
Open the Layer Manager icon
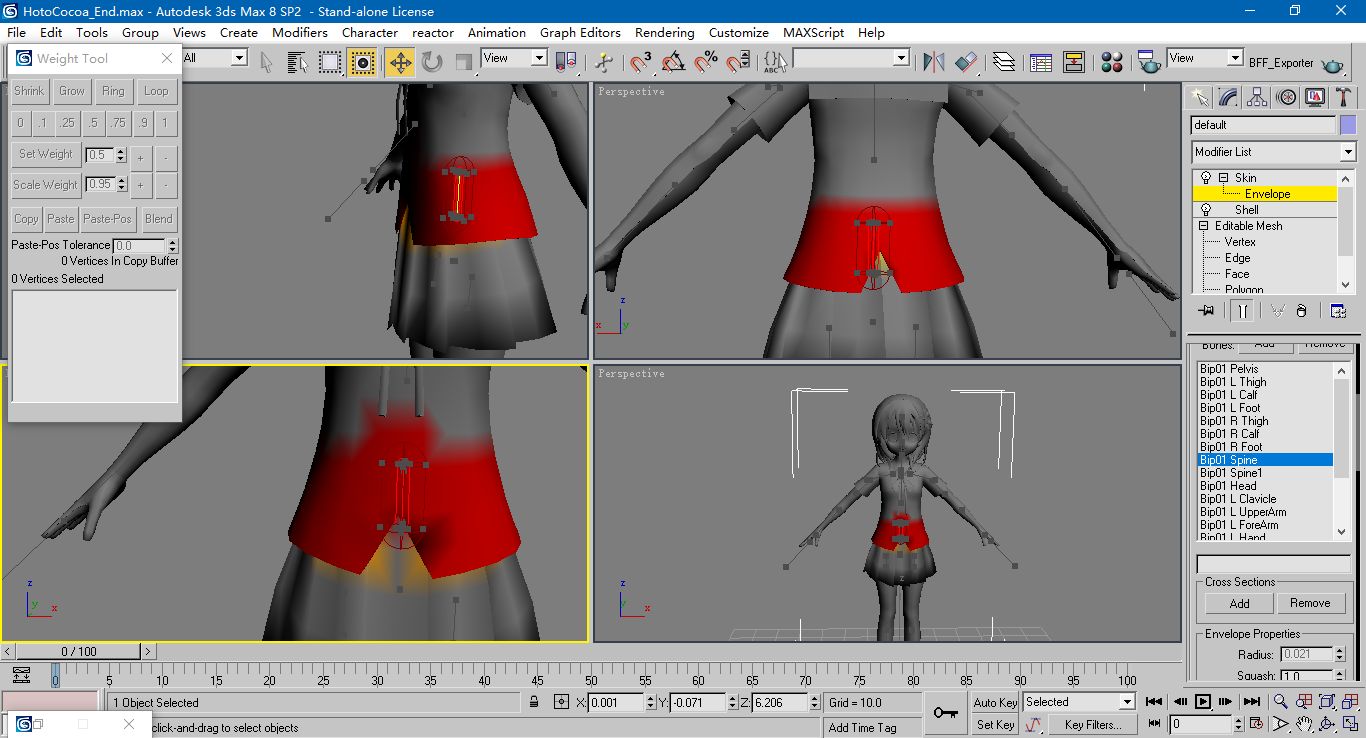(x=1004, y=62)
